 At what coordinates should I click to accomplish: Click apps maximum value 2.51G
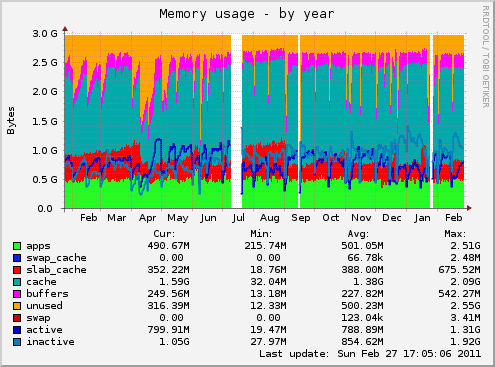pyautogui.click(x=465, y=246)
